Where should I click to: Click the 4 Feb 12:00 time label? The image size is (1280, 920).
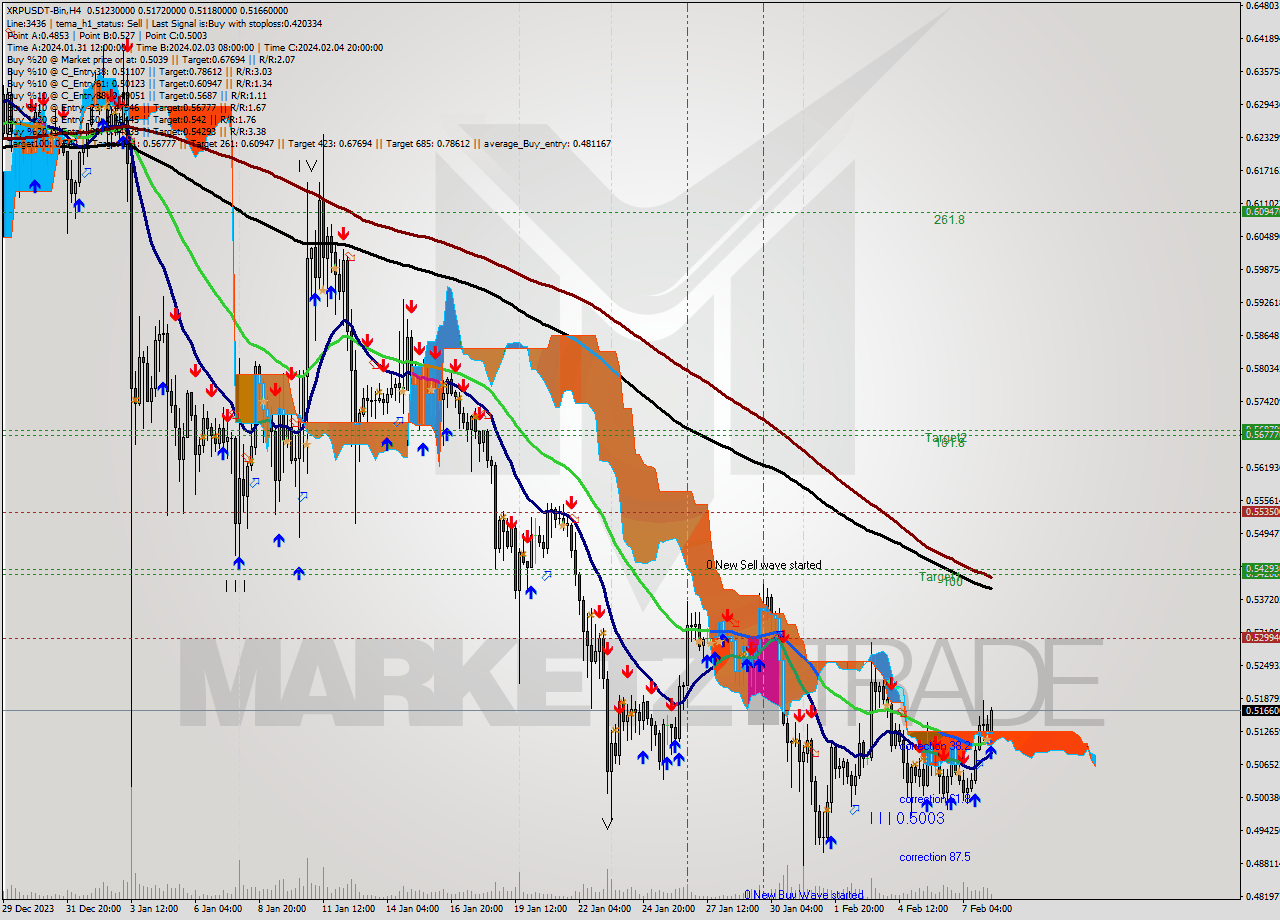pyautogui.click(x=923, y=909)
